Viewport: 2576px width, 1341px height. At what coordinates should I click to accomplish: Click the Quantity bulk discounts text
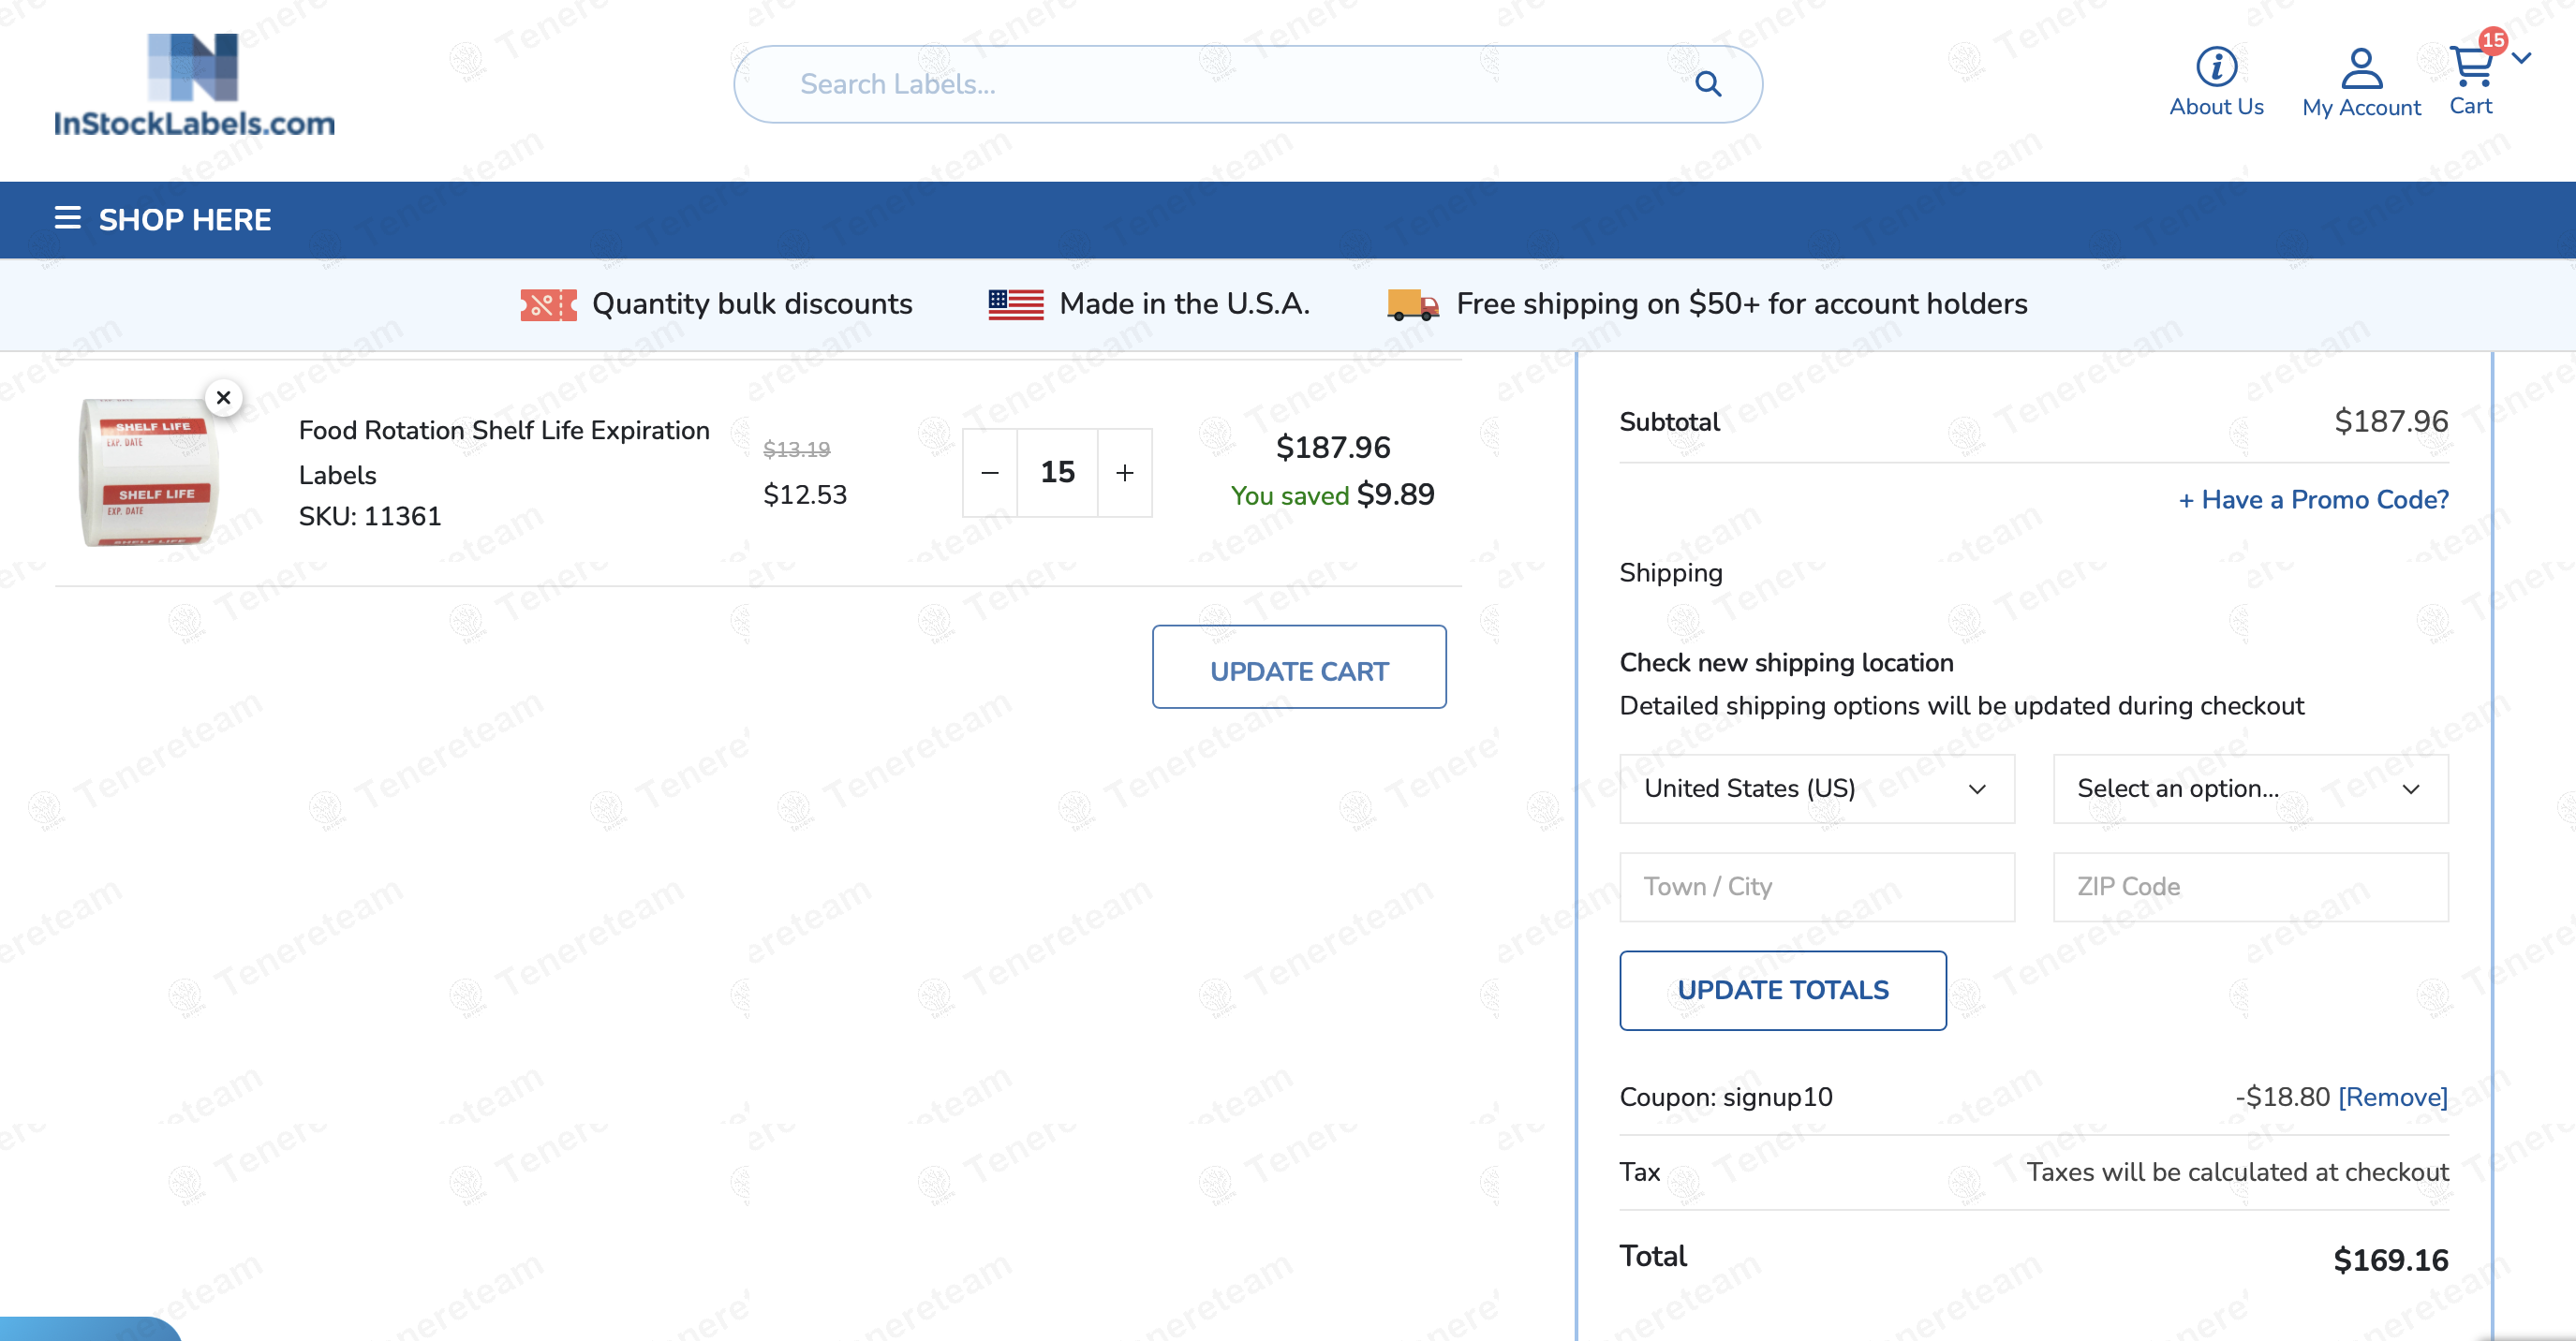pos(752,304)
